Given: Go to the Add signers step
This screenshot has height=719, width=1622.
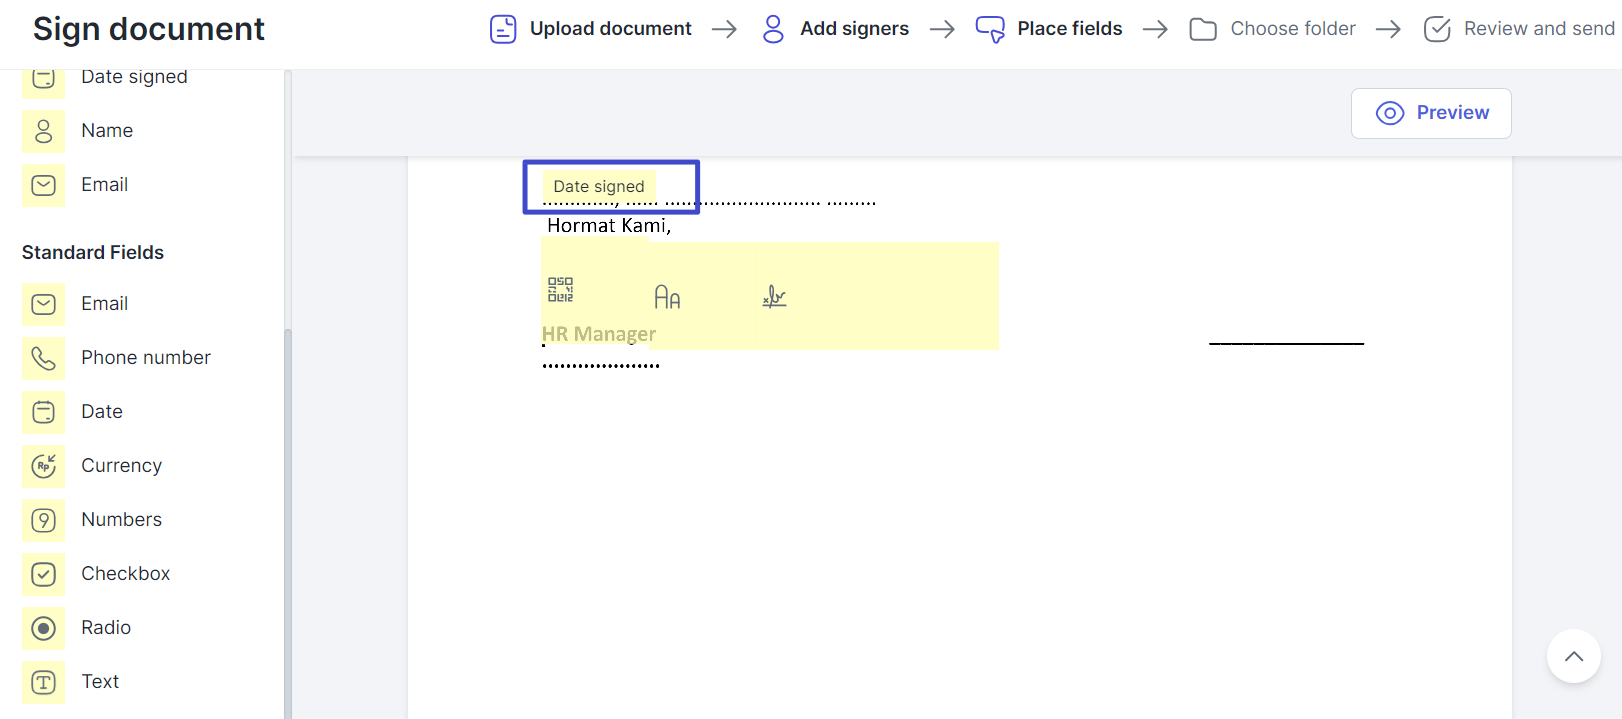Looking at the screenshot, I should (x=836, y=29).
